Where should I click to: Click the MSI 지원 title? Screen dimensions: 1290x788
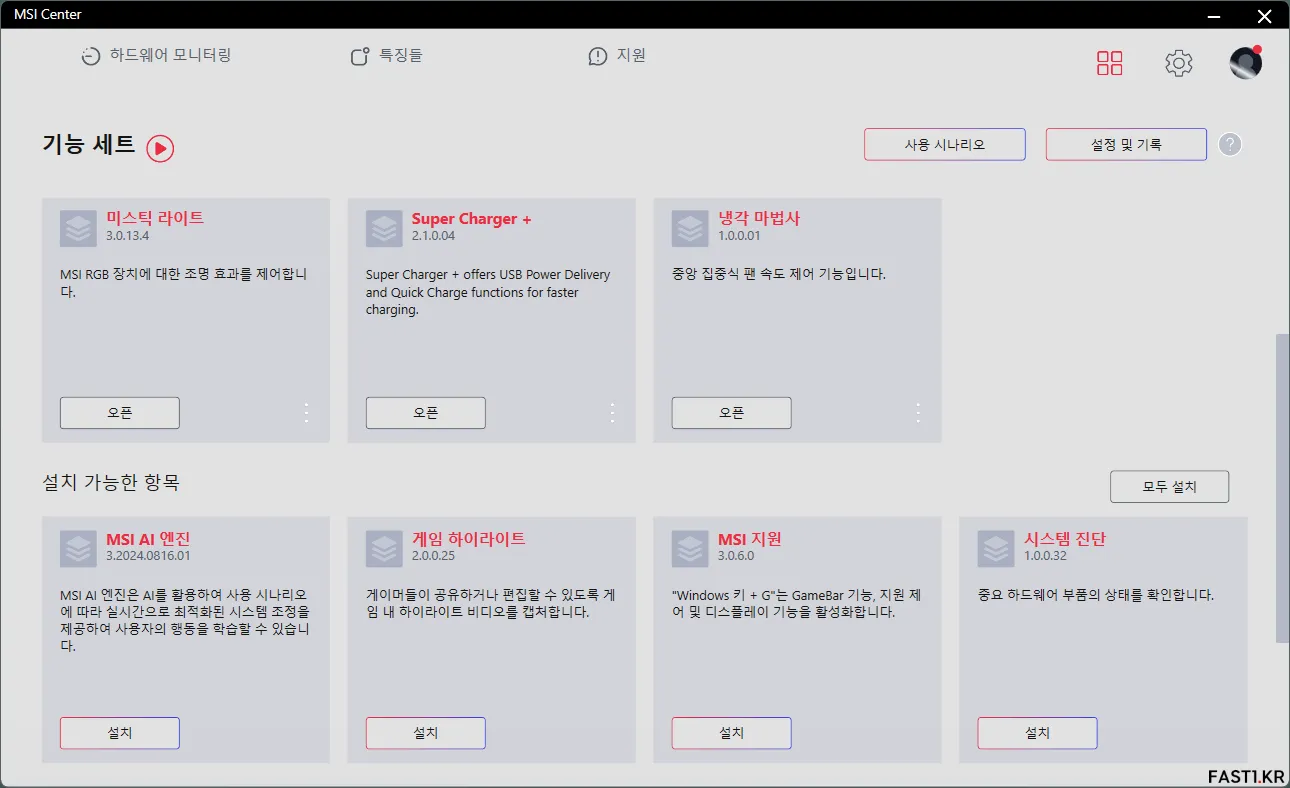pyautogui.click(x=750, y=539)
